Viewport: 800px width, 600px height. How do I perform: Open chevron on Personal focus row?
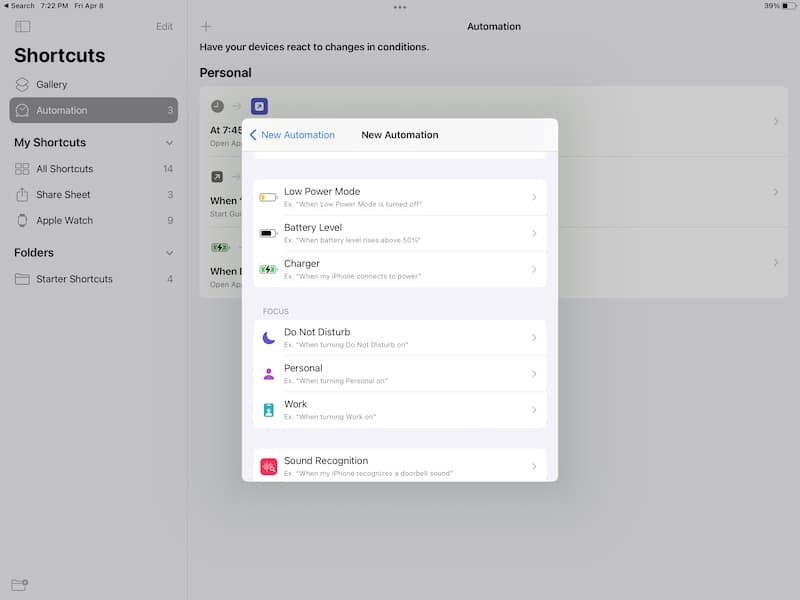tap(534, 374)
